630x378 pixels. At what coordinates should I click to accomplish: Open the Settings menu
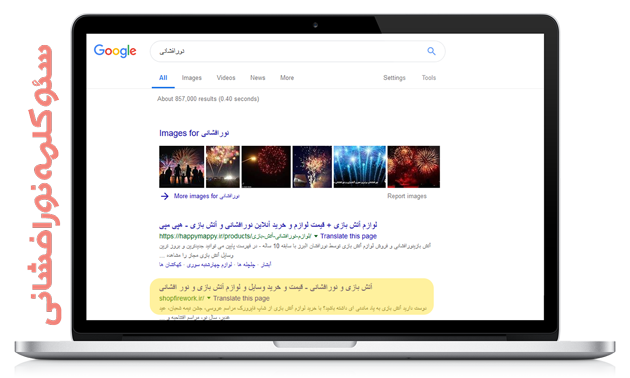[x=394, y=78]
